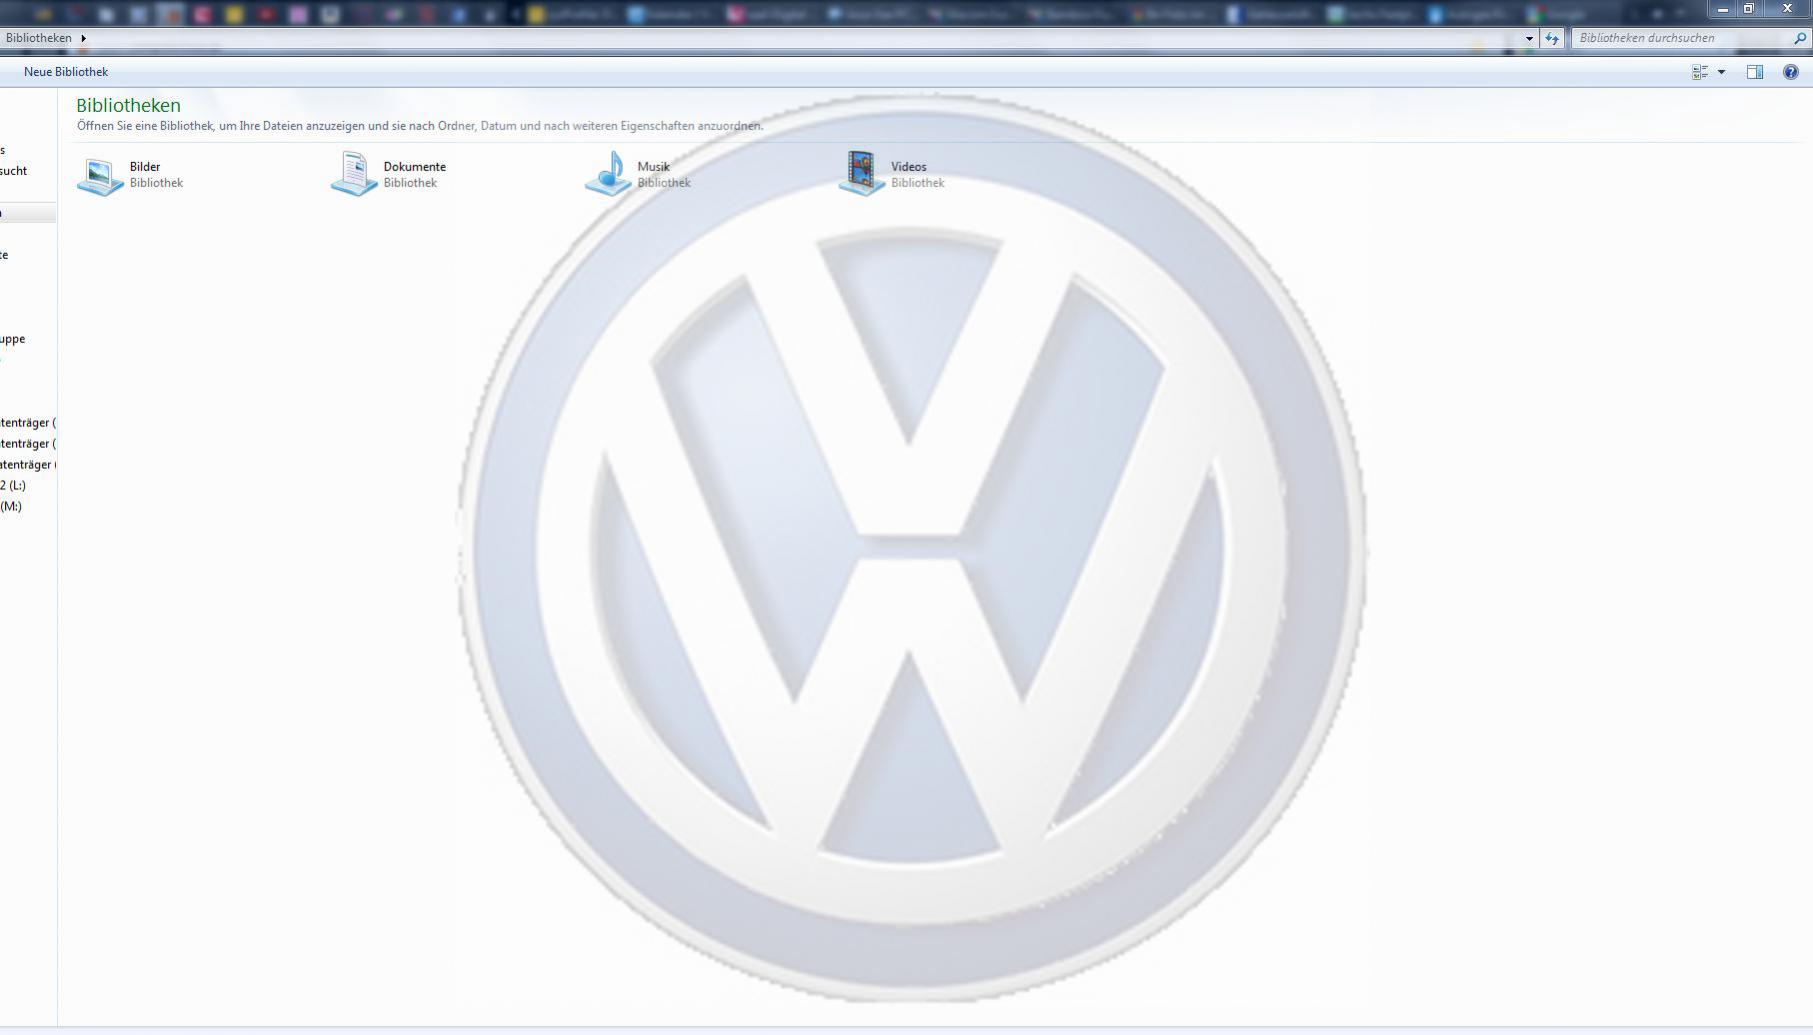The image size is (1813, 1035).
Task: Open the view options dropdown arrow
Action: click(x=1721, y=72)
